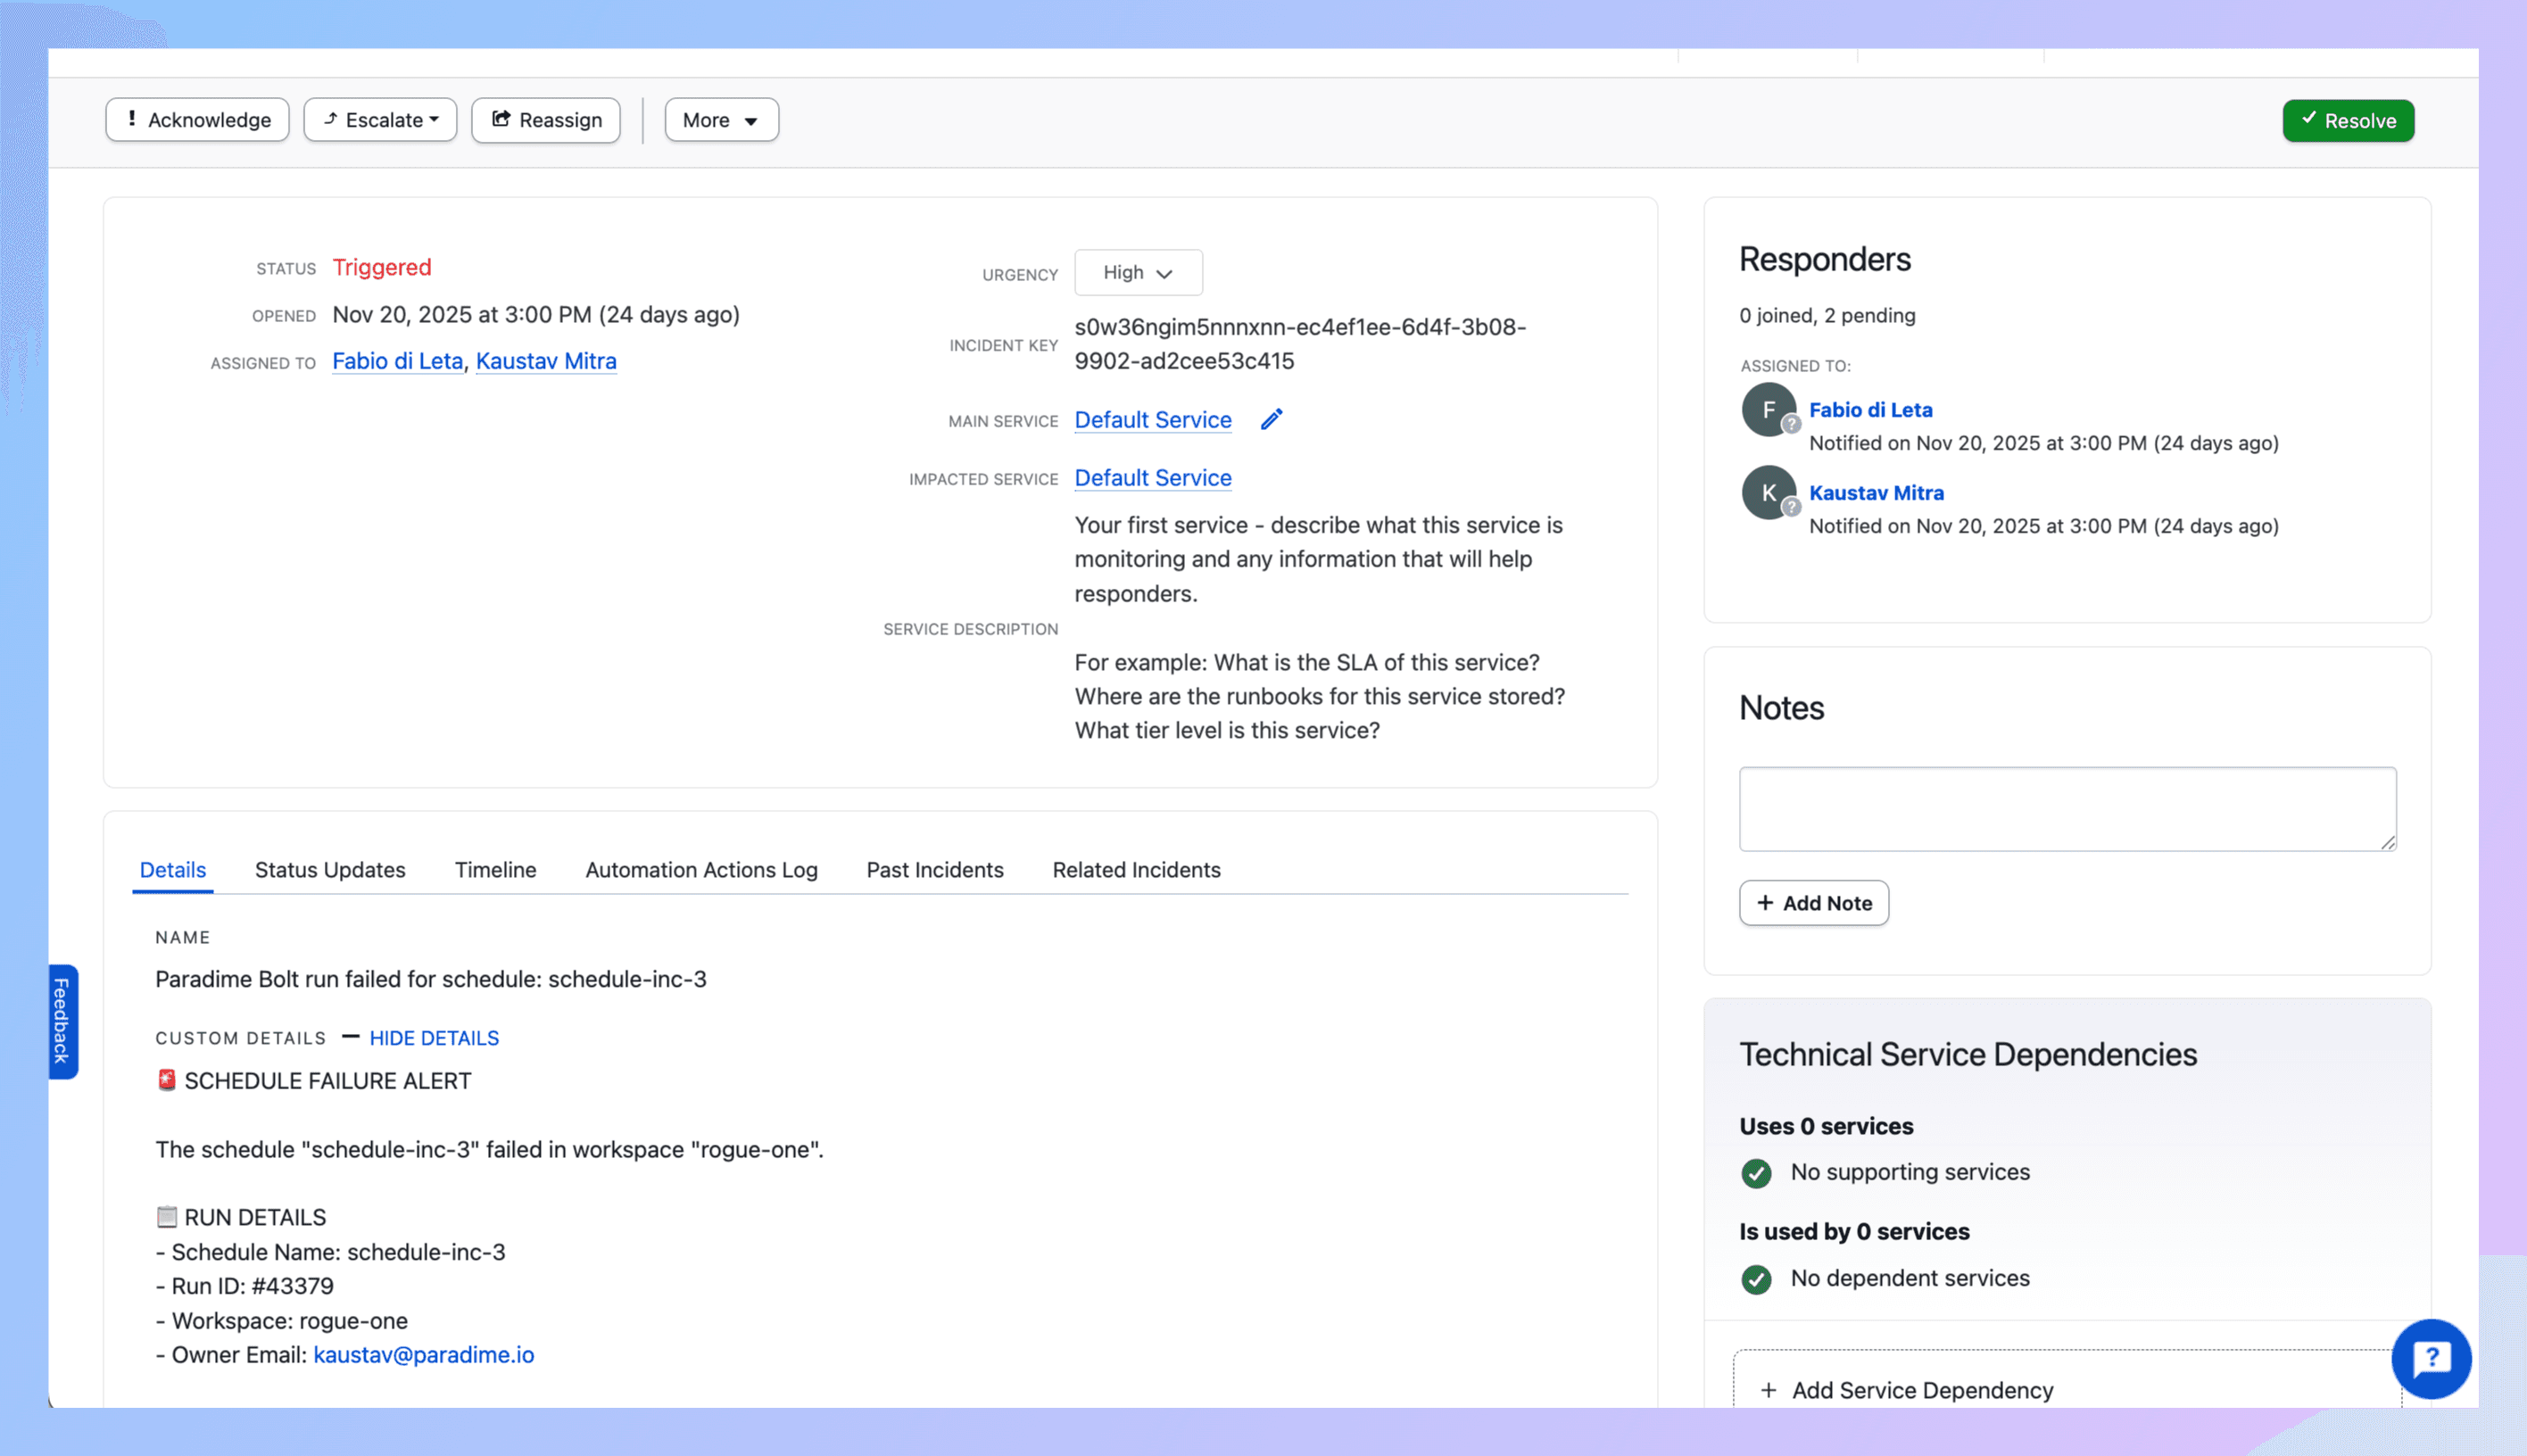Switch to the Timeline tab

tap(495, 870)
